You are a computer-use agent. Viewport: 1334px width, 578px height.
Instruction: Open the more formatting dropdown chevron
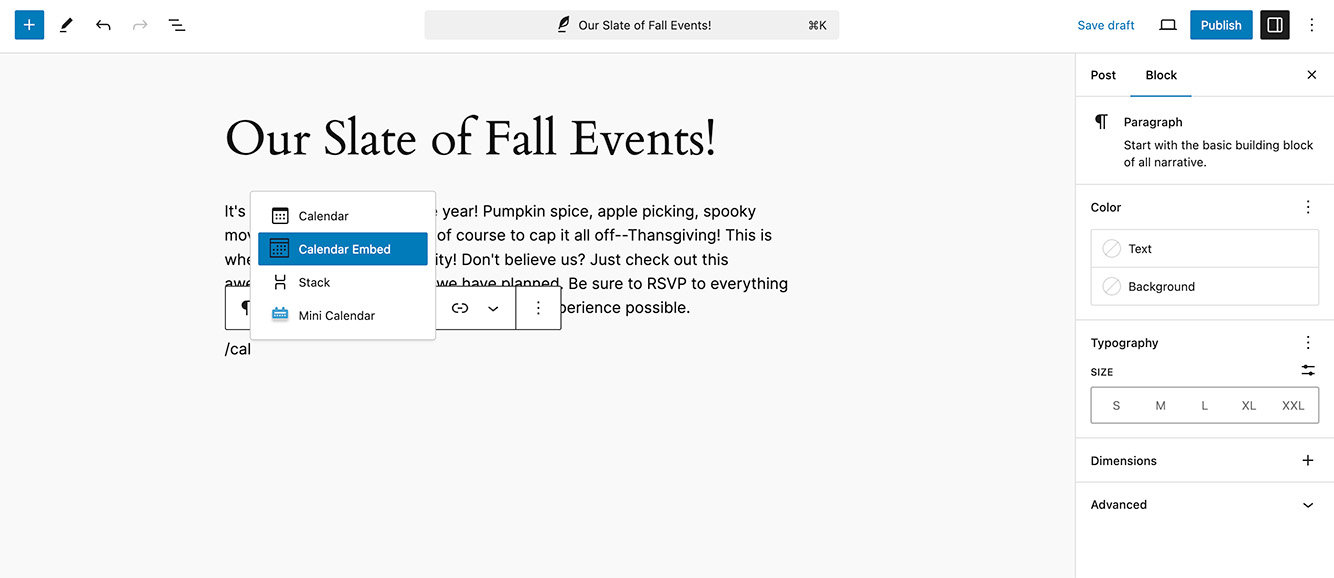click(493, 308)
